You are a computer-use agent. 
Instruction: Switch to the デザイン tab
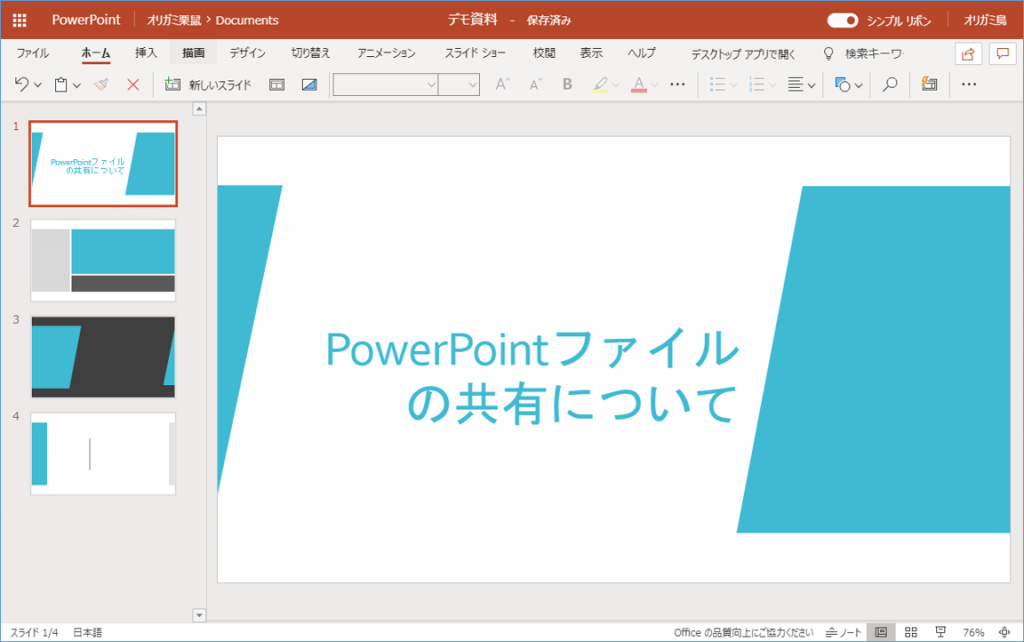click(x=248, y=54)
